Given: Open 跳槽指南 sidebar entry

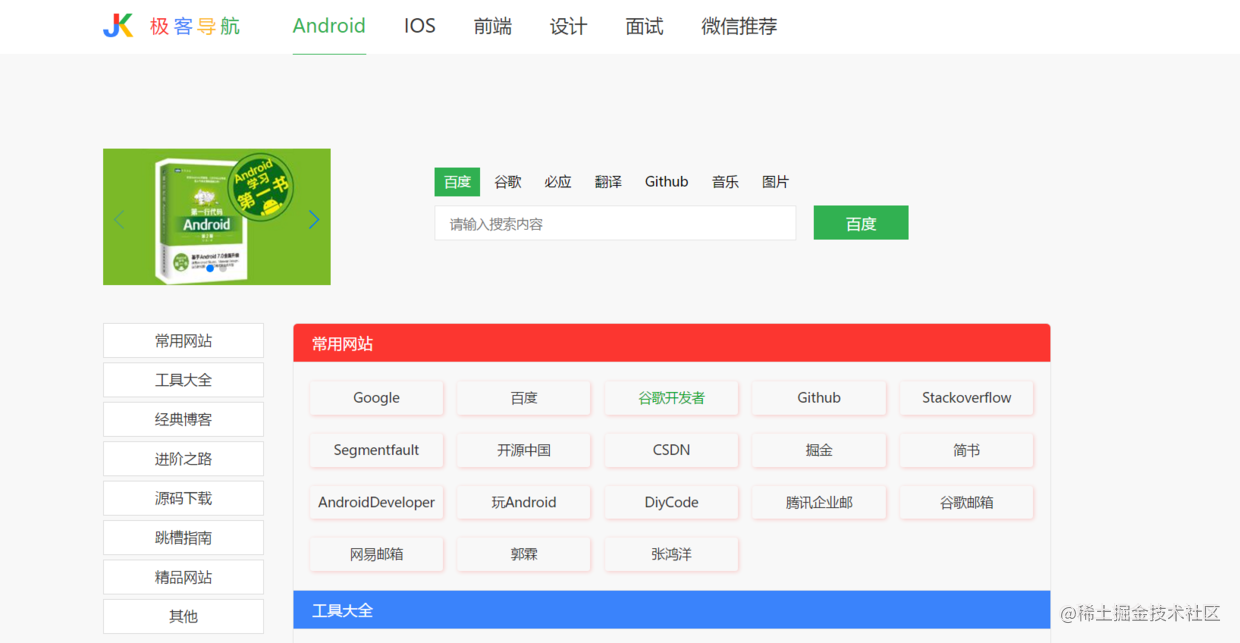Looking at the screenshot, I should click(183, 538).
